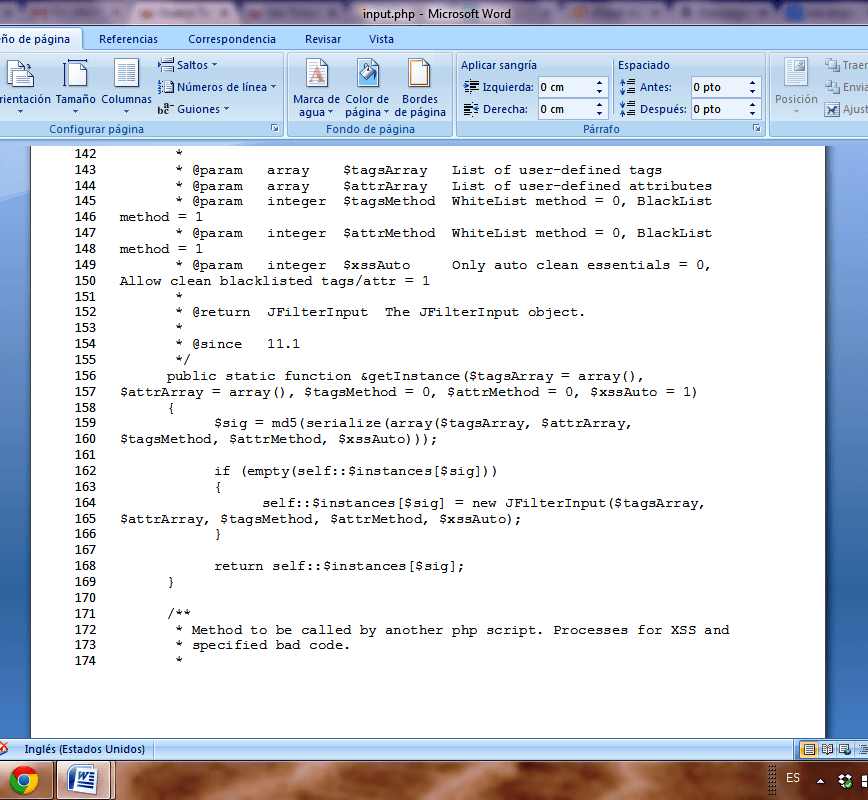The width and height of the screenshot is (868, 800).
Task: Switch to the Revisar tab
Action: point(323,39)
